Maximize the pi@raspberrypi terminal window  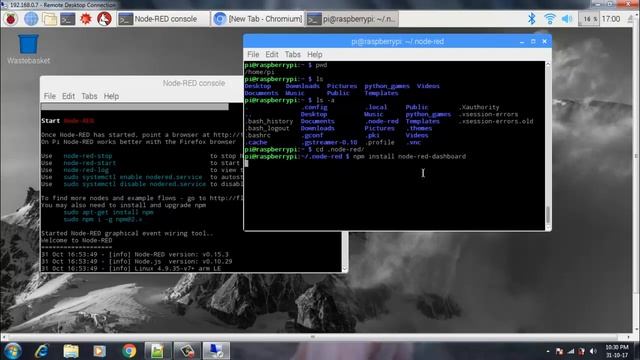point(533,42)
